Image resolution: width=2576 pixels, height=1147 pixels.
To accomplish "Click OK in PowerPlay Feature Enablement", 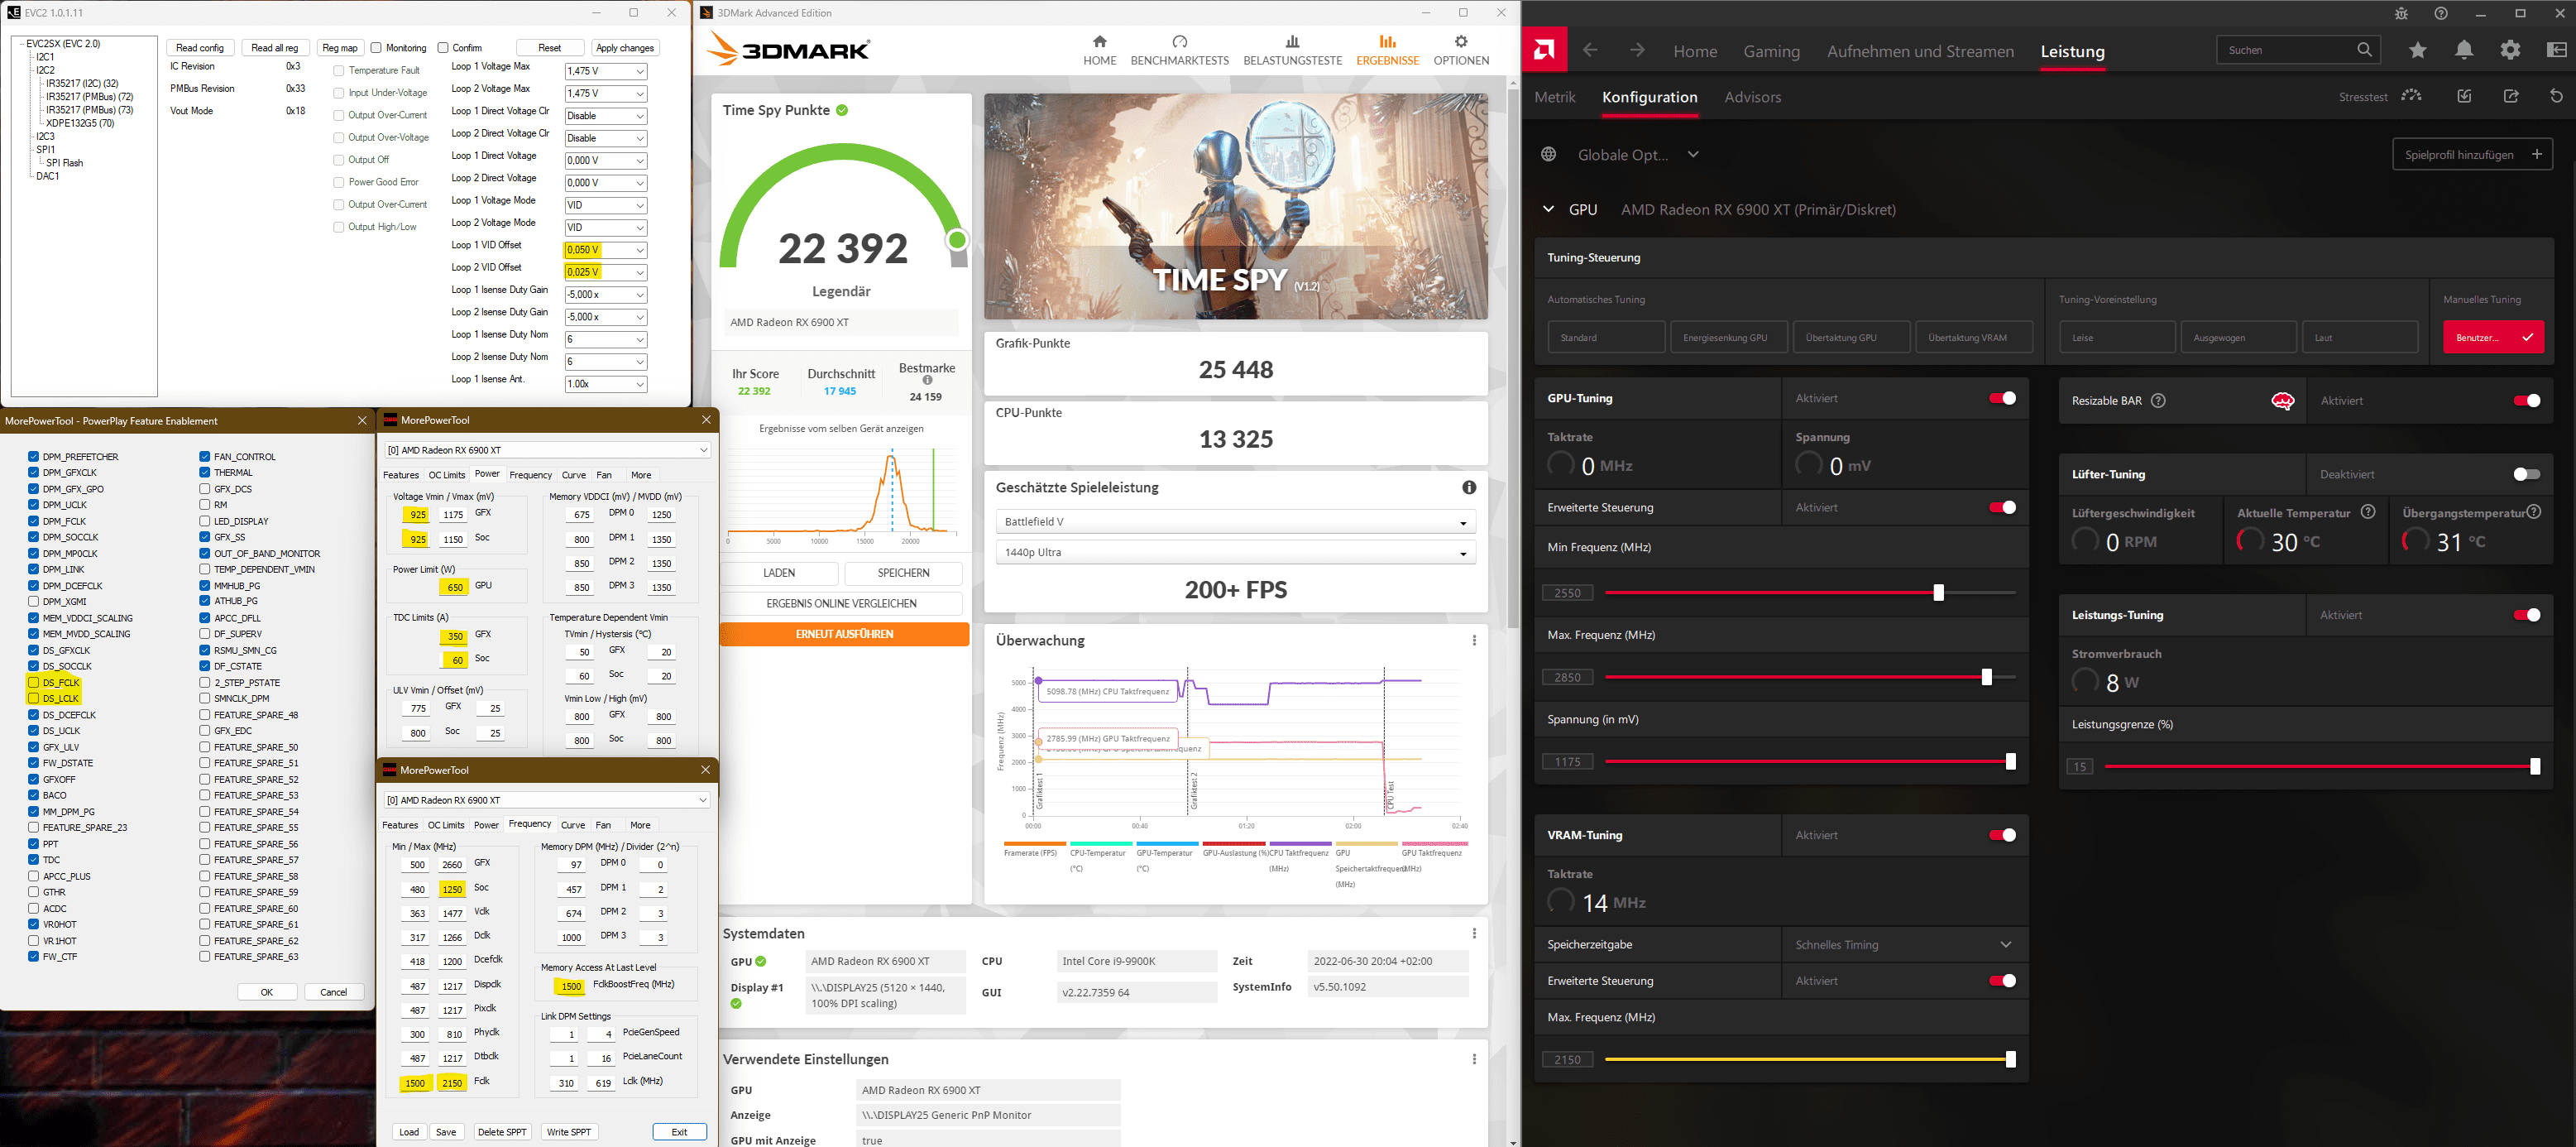I will (x=267, y=992).
